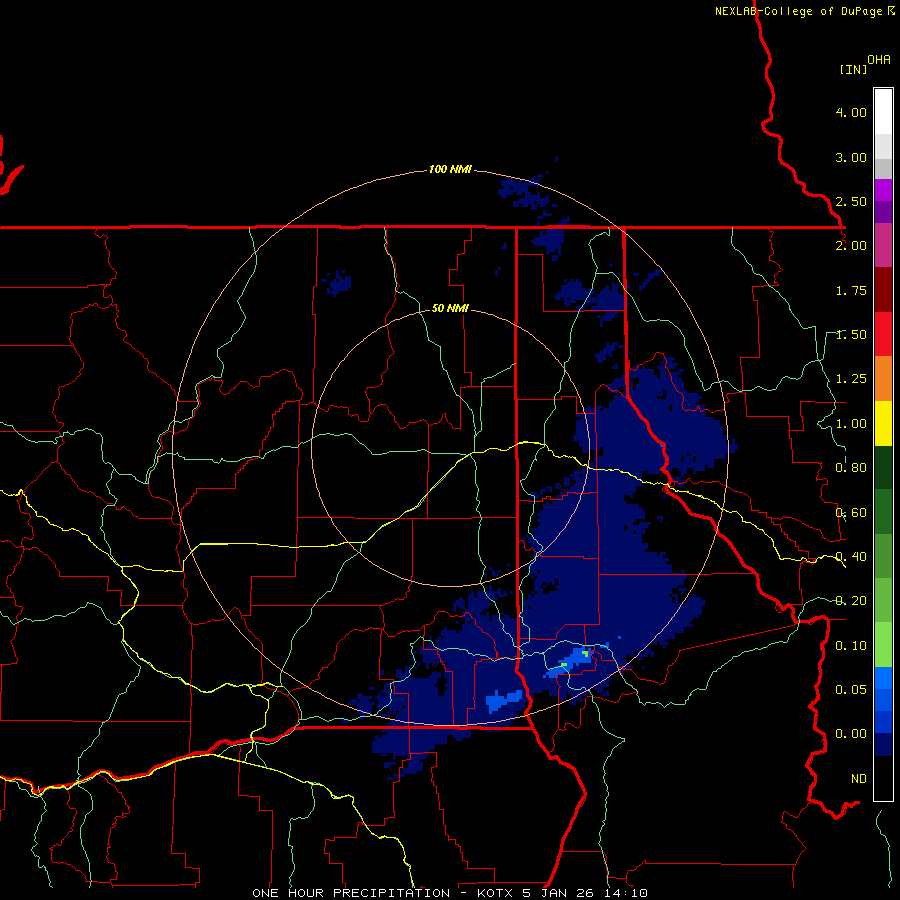Select the 2.00 scale value
The height and width of the screenshot is (900, 900).
[851, 246]
